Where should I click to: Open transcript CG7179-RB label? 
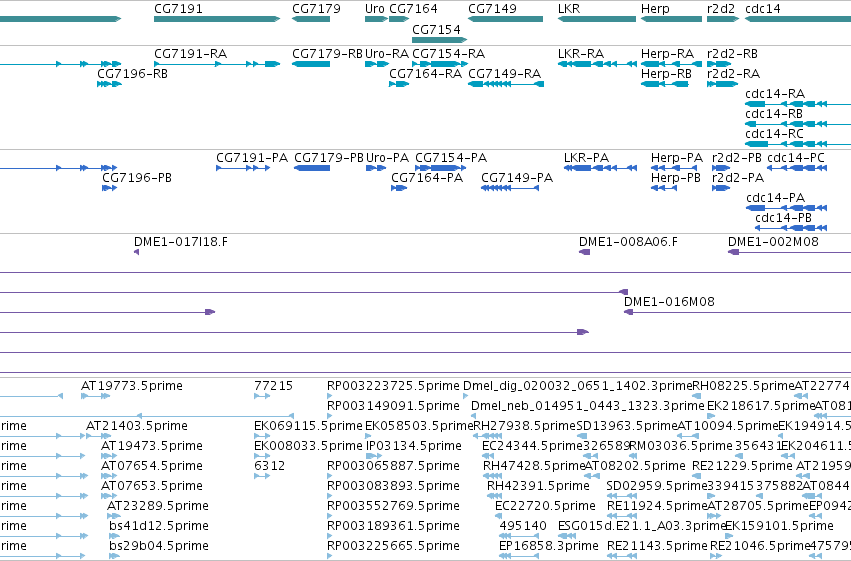pyautogui.click(x=327, y=54)
